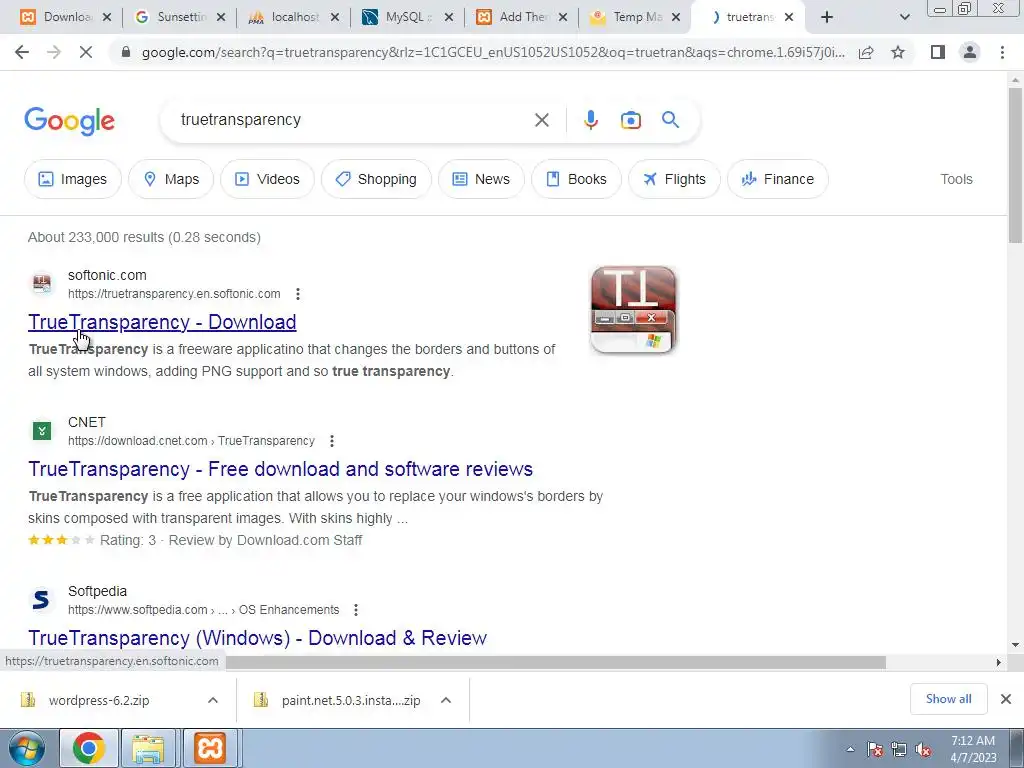Open TrueTransparency - Download link

pyautogui.click(x=162, y=322)
